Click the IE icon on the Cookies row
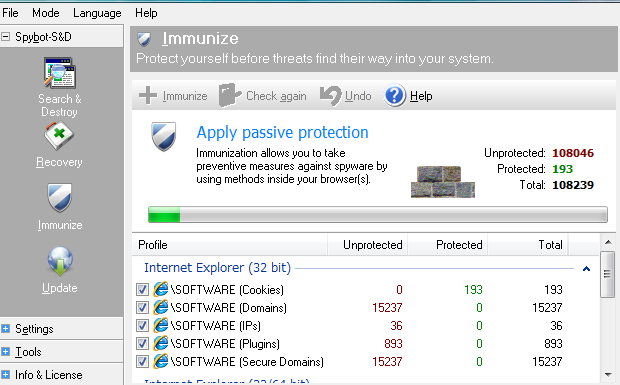Viewport: 620px width, 385px height. [x=161, y=289]
